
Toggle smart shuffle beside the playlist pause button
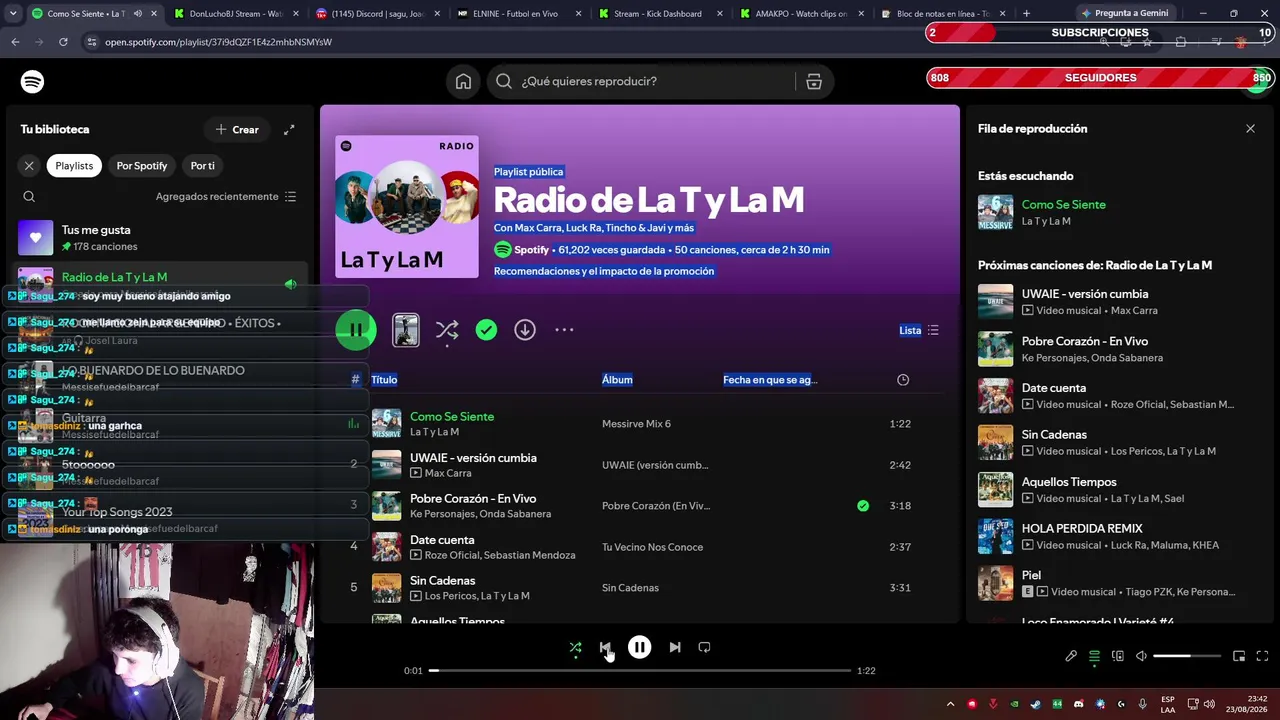447,330
